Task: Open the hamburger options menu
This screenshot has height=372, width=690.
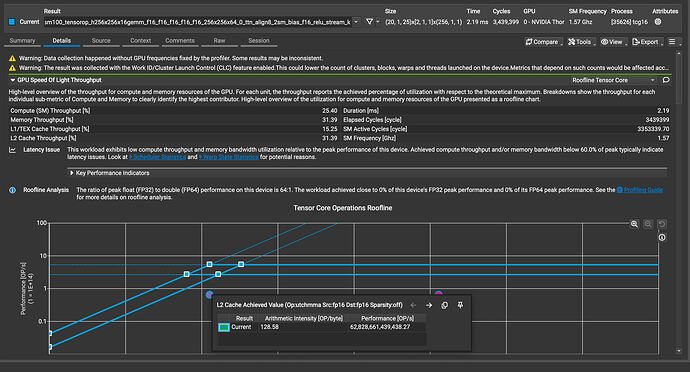Action: tap(672, 42)
